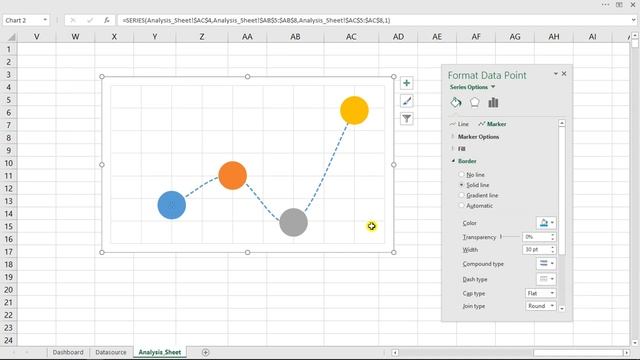Collapse the Border section
640x360 pixels.
(x=467, y=161)
